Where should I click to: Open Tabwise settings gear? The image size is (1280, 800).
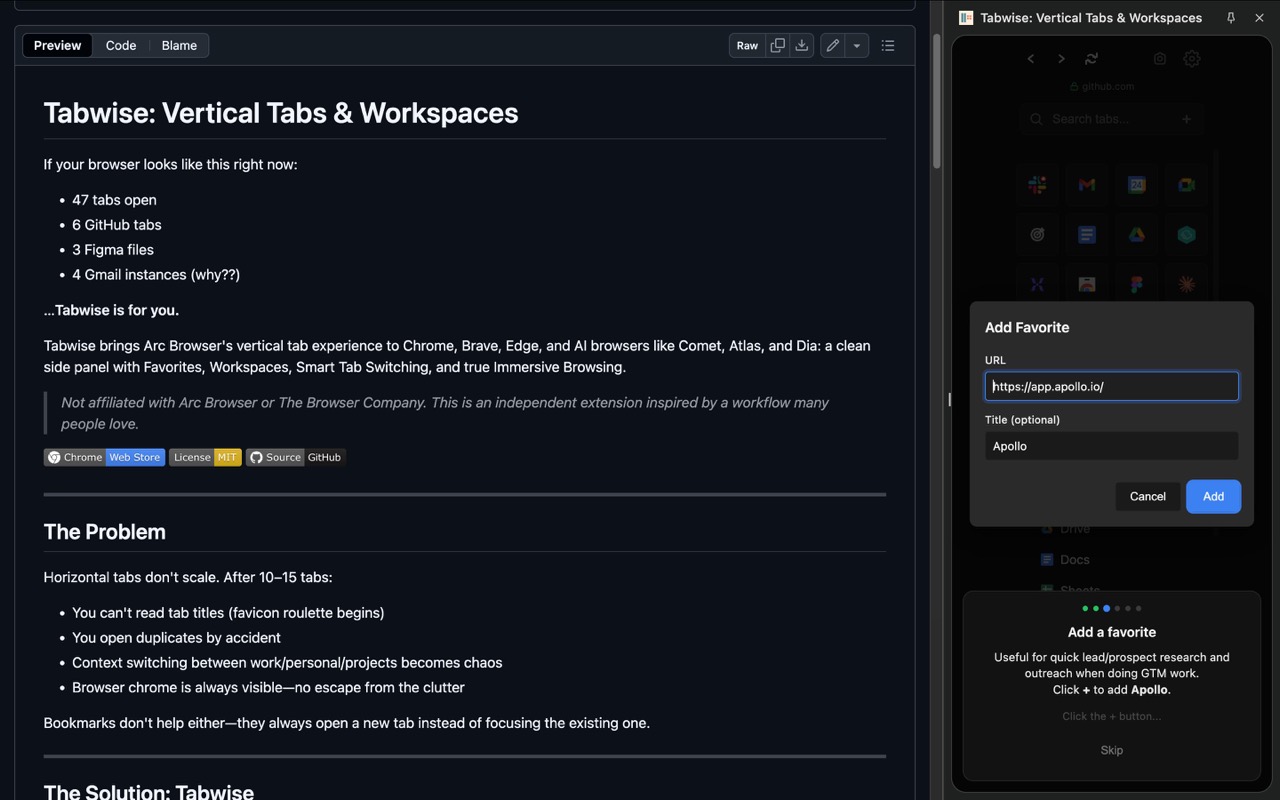pos(1192,59)
